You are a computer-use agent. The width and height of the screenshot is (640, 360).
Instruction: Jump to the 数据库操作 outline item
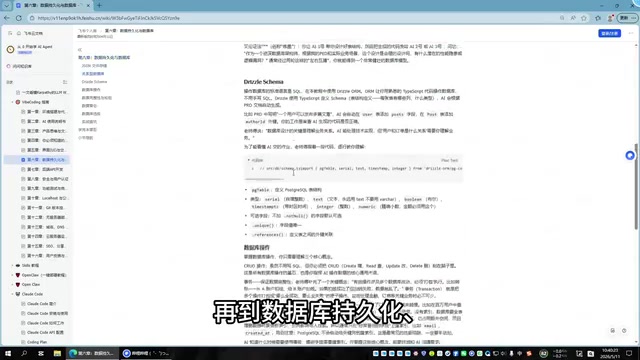[91, 90]
